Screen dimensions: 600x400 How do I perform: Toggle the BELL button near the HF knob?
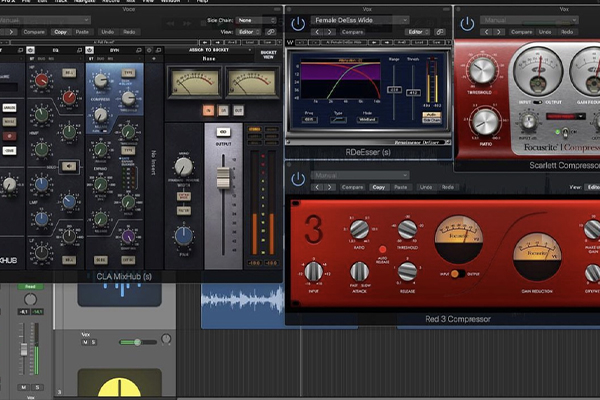click(68, 73)
